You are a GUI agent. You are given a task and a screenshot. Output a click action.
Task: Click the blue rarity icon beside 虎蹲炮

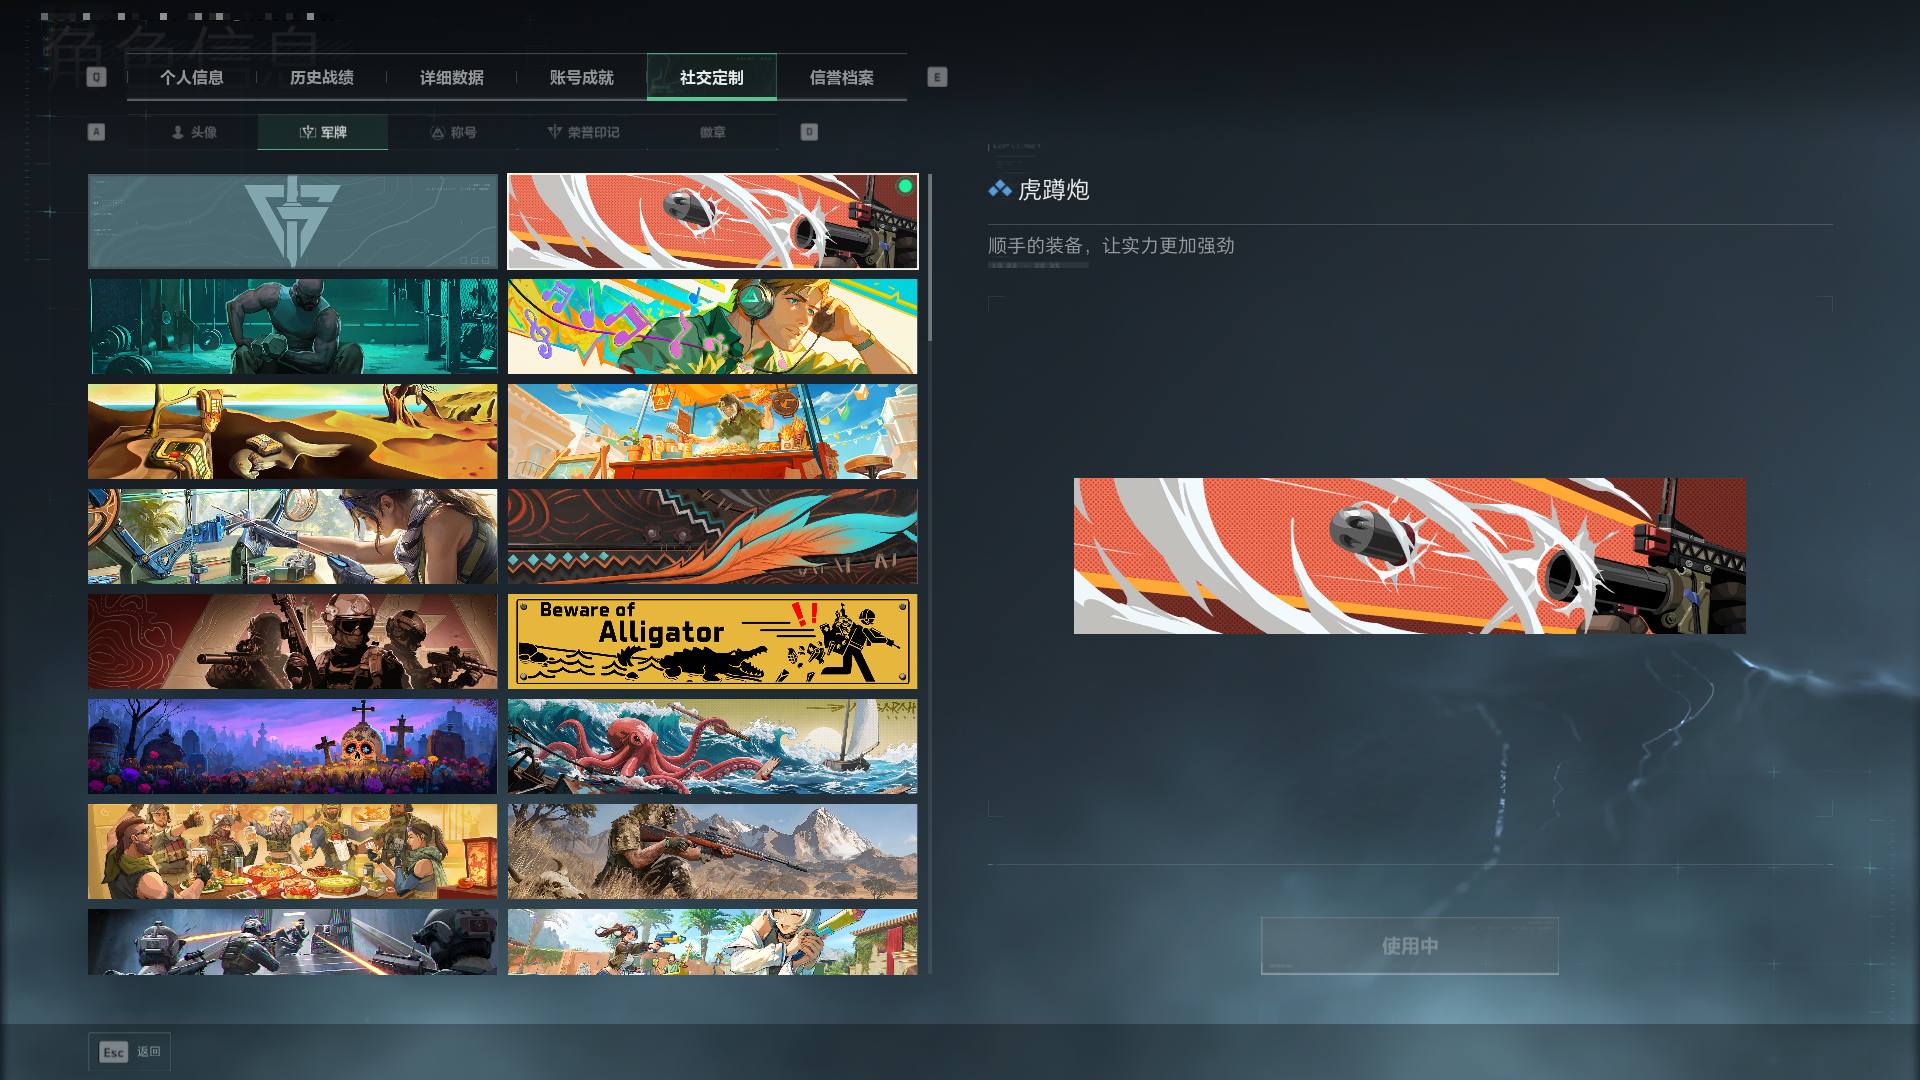(x=999, y=189)
